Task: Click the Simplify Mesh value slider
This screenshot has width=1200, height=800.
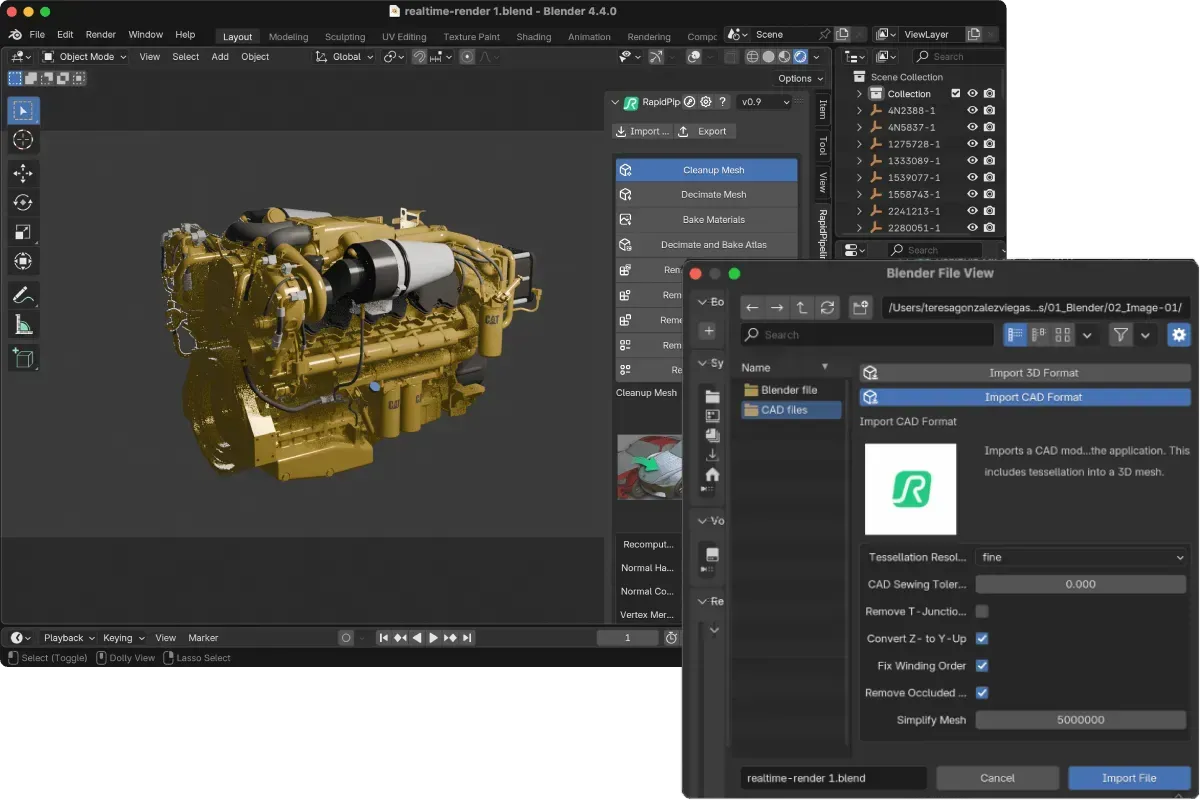Action: (1080, 720)
